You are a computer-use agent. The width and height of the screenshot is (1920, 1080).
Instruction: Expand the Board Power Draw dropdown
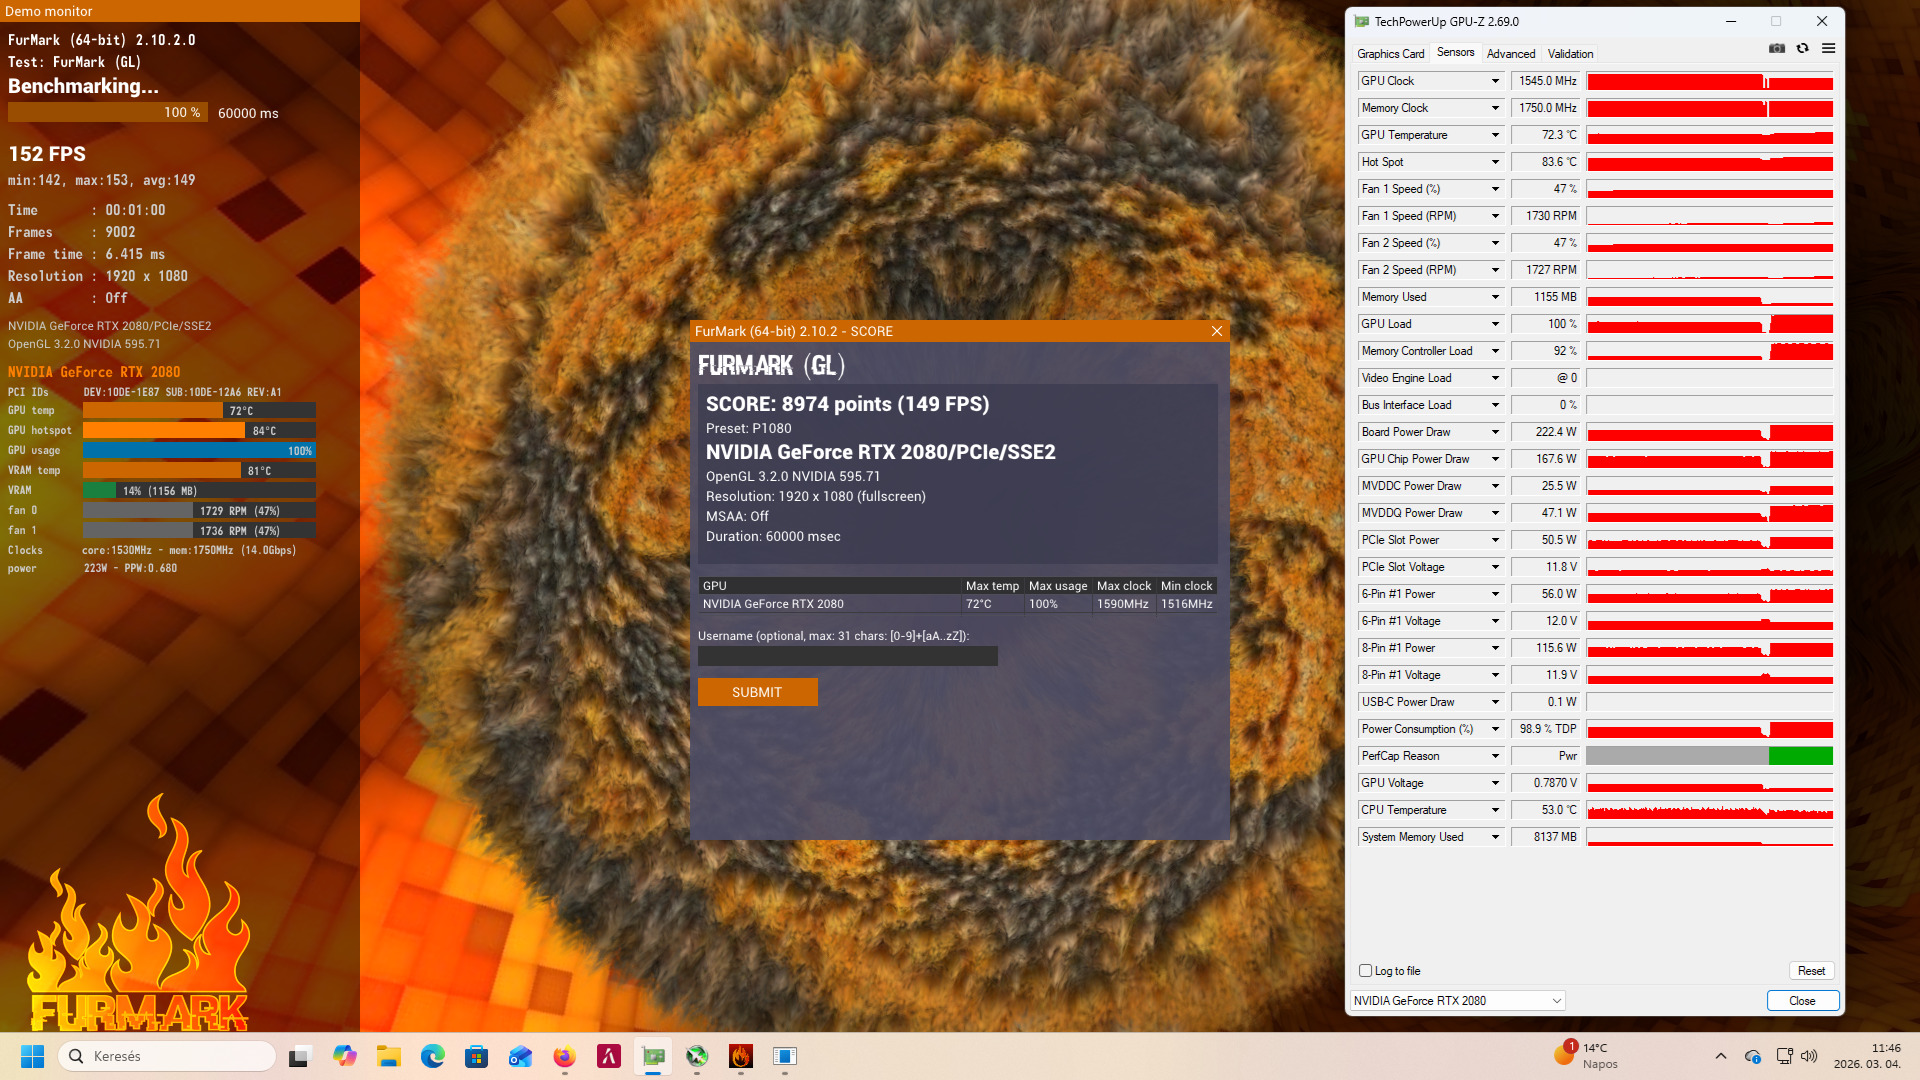(x=1495, y=432)
